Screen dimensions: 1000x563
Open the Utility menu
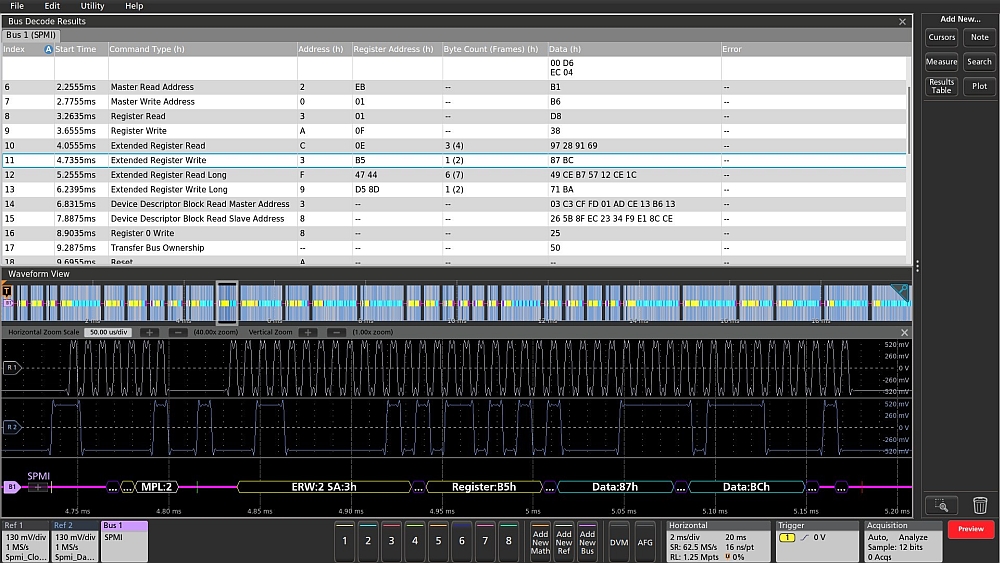click(92, 6)
